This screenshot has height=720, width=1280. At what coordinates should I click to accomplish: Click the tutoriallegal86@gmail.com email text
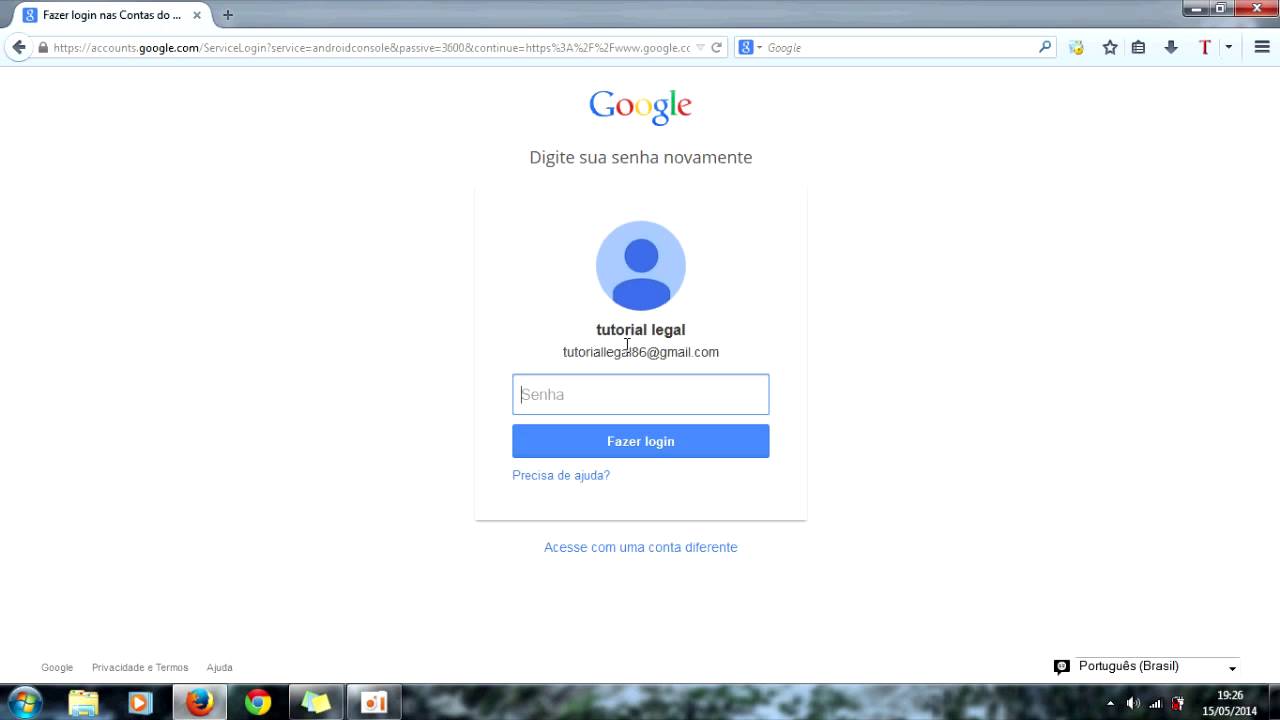(641, 352)
